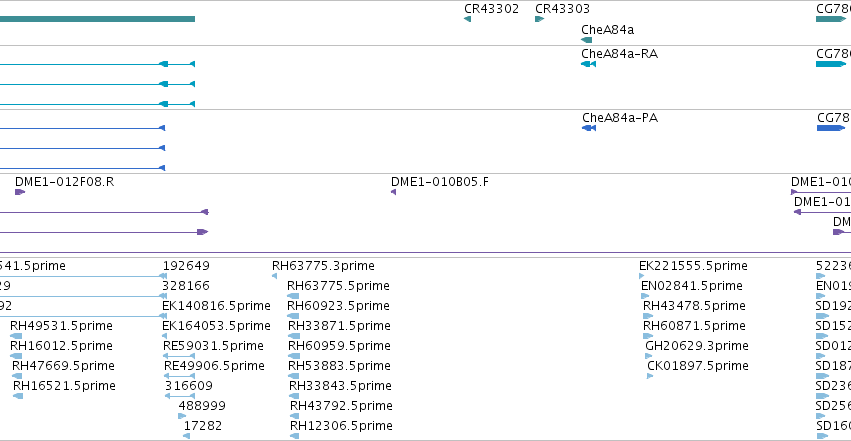Click the RH16012.5prime EST label
Viewport: 851px width, 441px height.
(x=61, y=346)
